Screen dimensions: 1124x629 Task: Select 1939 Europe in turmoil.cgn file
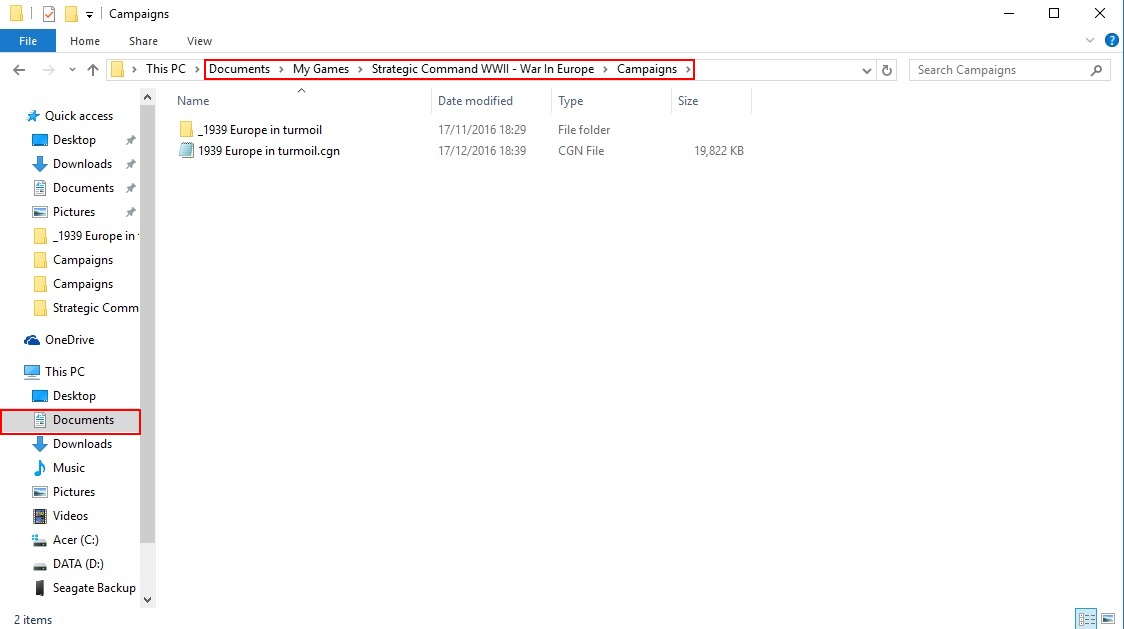pyautogui.click(x=269, y=151)
